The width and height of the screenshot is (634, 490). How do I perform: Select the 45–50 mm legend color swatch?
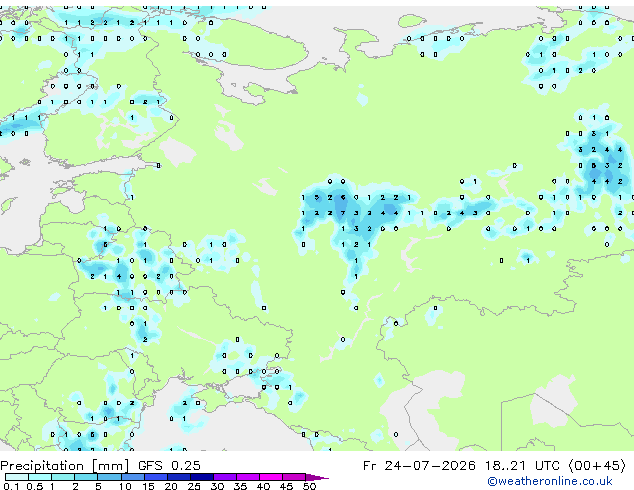293,477
